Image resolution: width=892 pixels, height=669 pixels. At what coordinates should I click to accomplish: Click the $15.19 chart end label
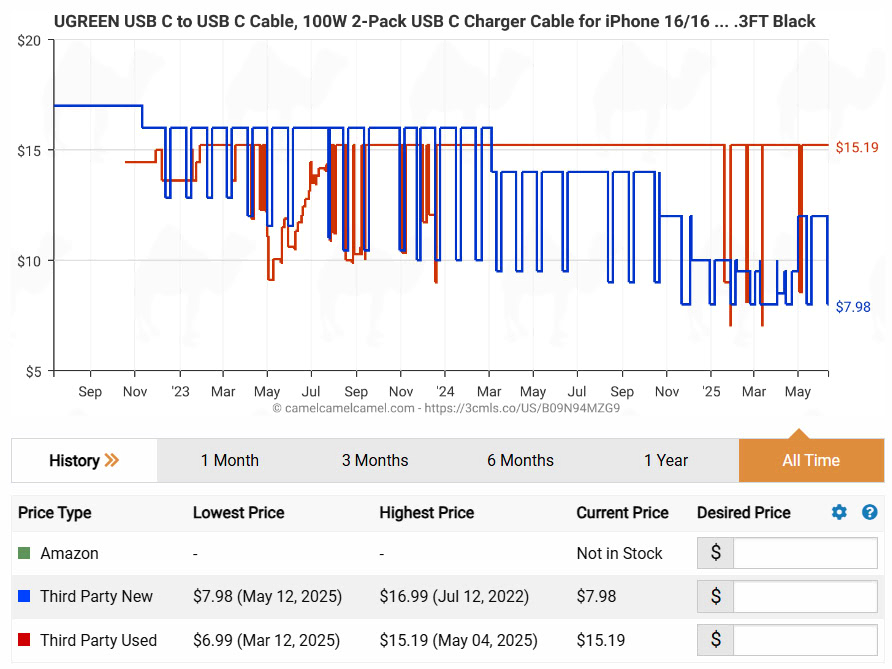pyautogui.click(x=856, y=147)
